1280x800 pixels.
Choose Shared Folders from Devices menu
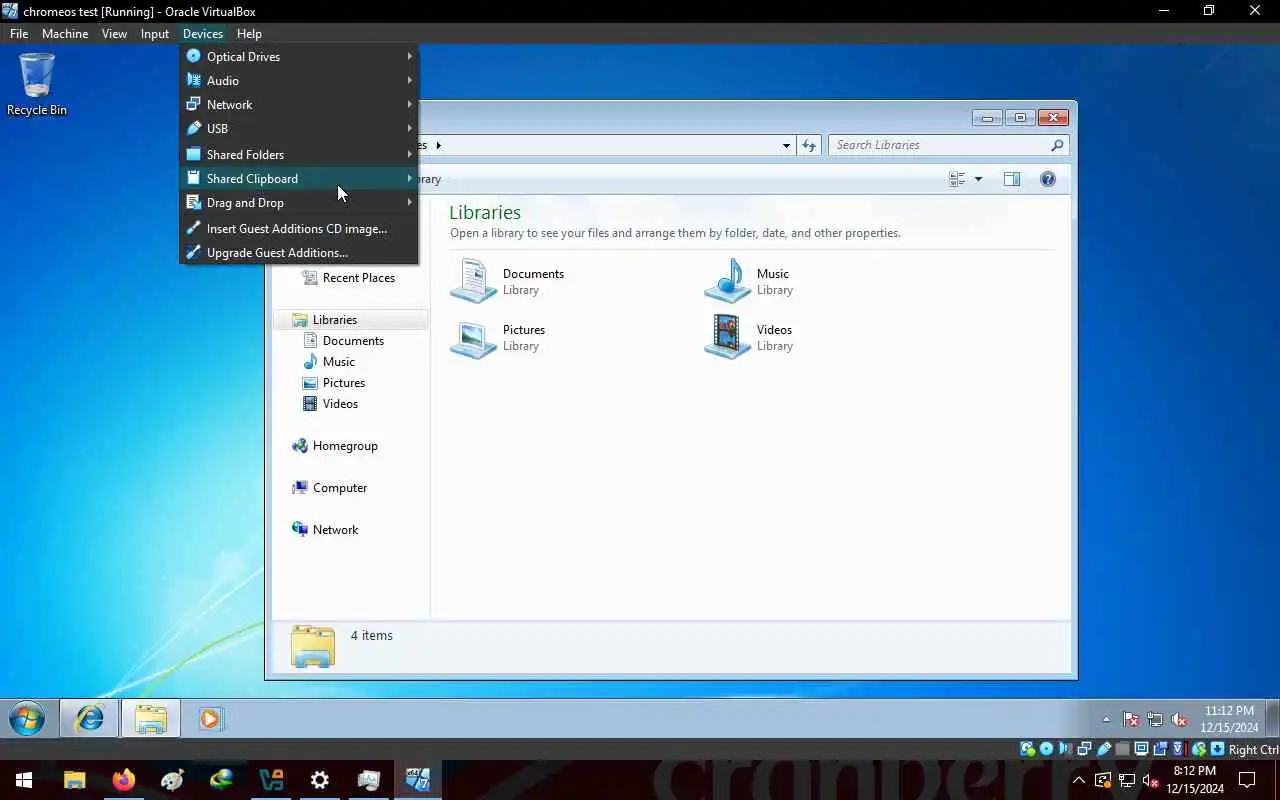[299, 155]
